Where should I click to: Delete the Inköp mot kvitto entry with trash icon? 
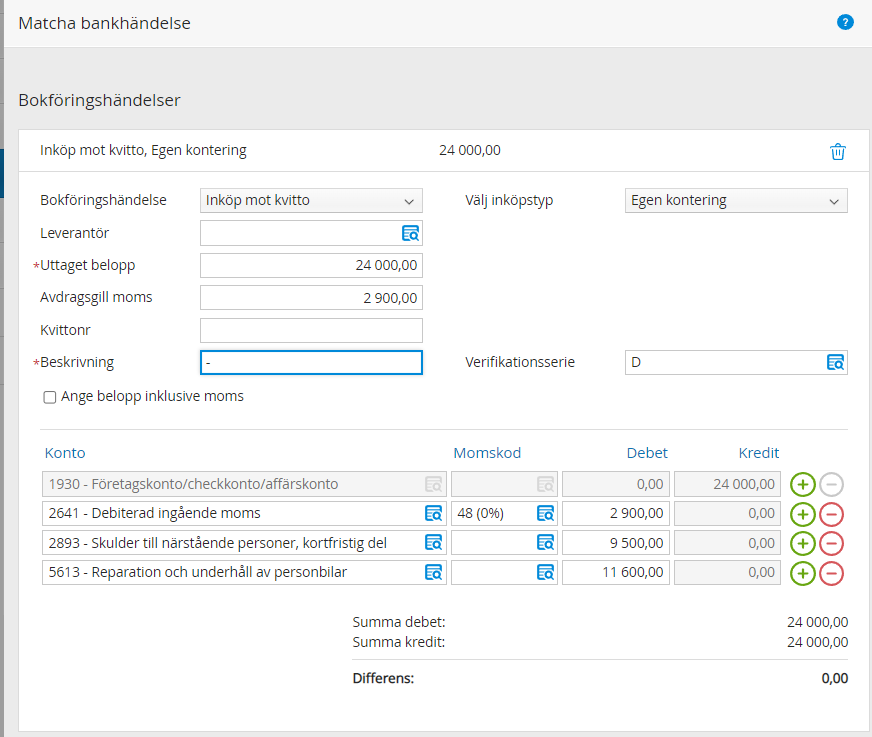[838, 151]
